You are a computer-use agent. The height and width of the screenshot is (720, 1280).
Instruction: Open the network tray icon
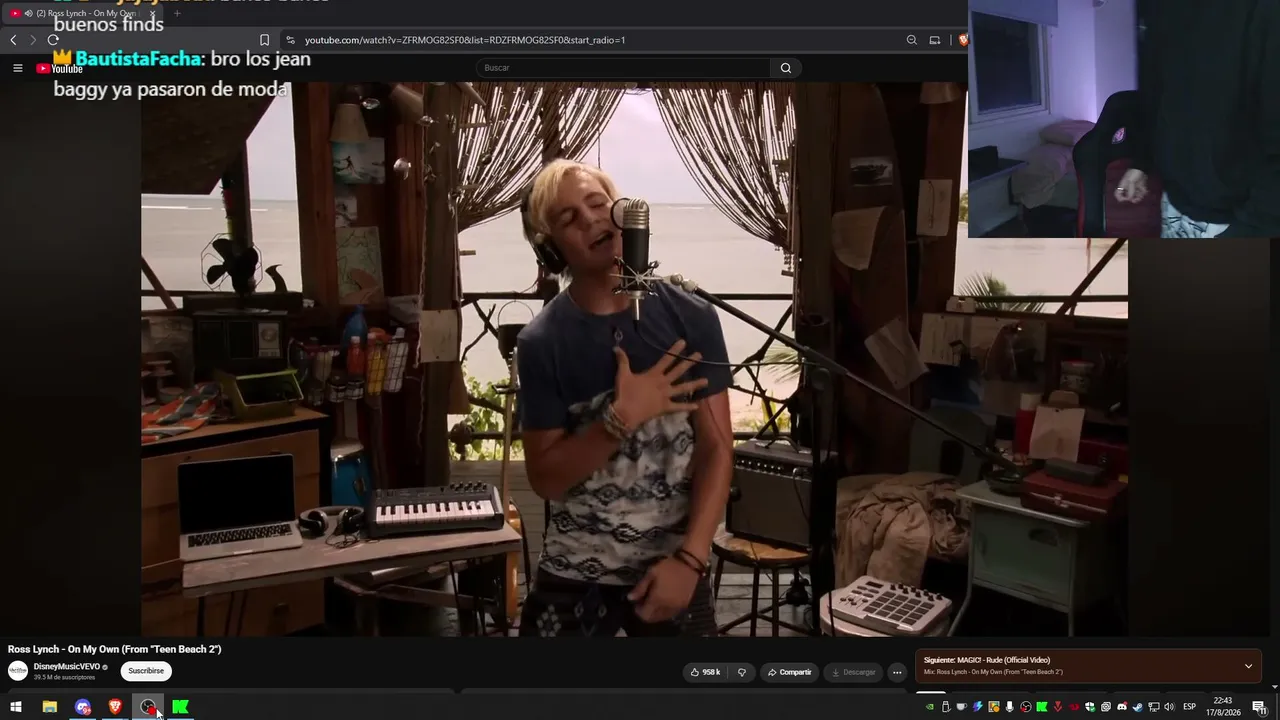[x=1154, y=707]
